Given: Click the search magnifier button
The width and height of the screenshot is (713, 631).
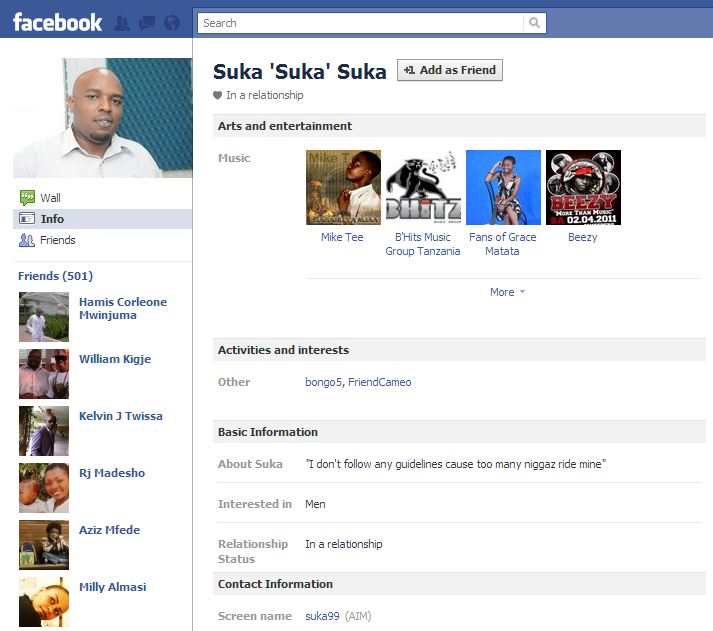Looking at the screenshot, I should (x=535, y=23).
